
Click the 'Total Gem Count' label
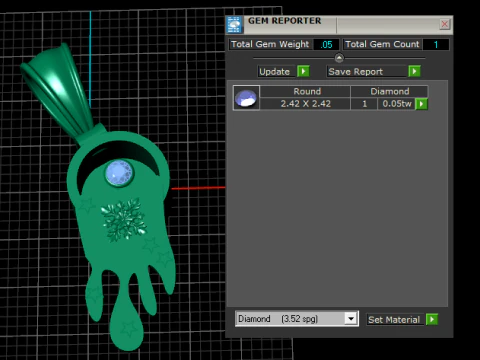click(x=382, y=44)
